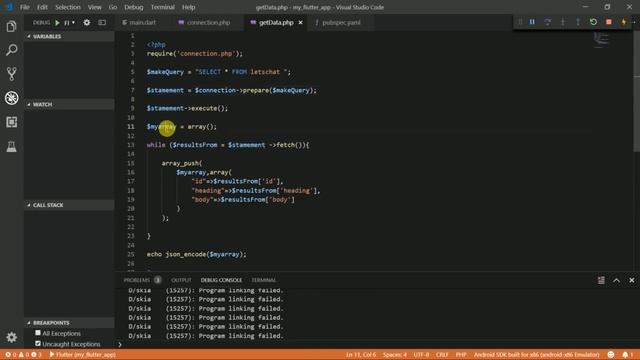This screenshot has width=640, height=360.
Task: Open the Debug view in activity bar
Action: click(x=11, y=98)
